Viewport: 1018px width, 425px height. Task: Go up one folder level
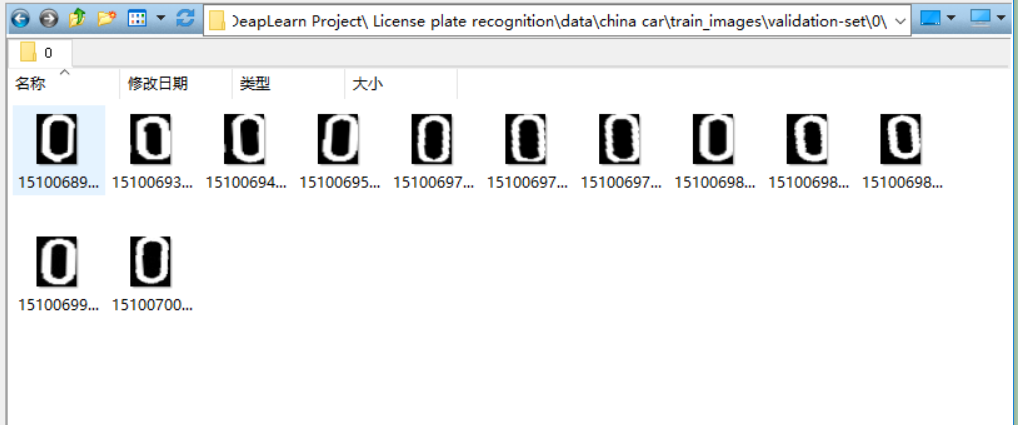tap(77, 19)
